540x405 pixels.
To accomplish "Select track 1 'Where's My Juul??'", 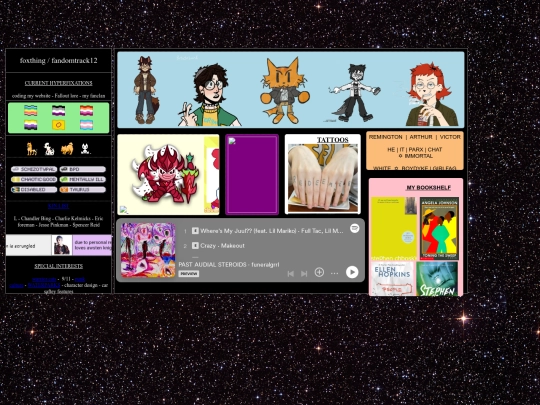I will 263,231.
